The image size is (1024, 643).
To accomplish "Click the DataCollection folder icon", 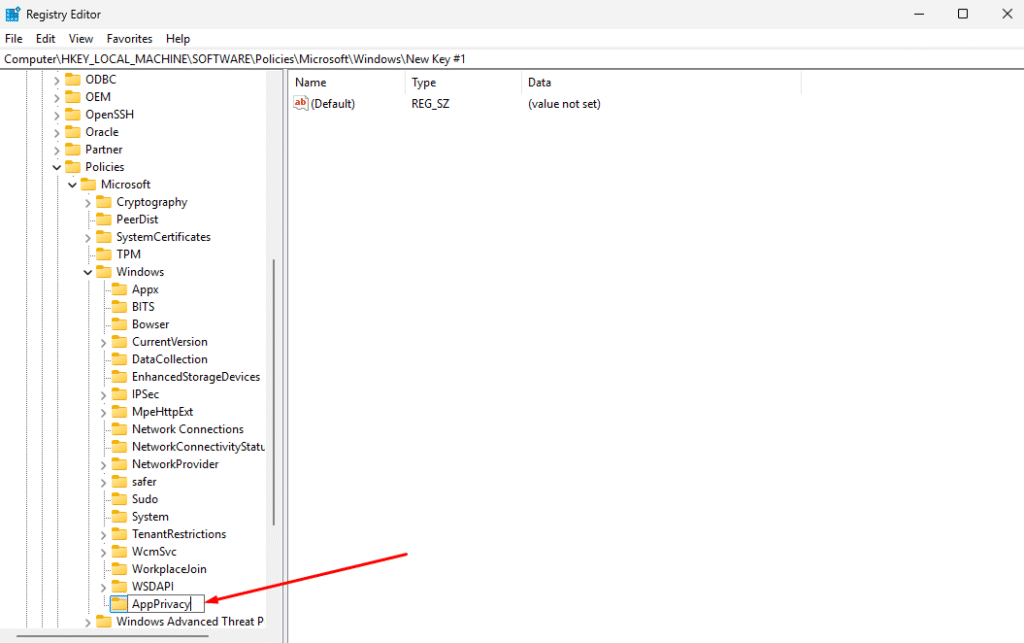I will coord(119,359).
